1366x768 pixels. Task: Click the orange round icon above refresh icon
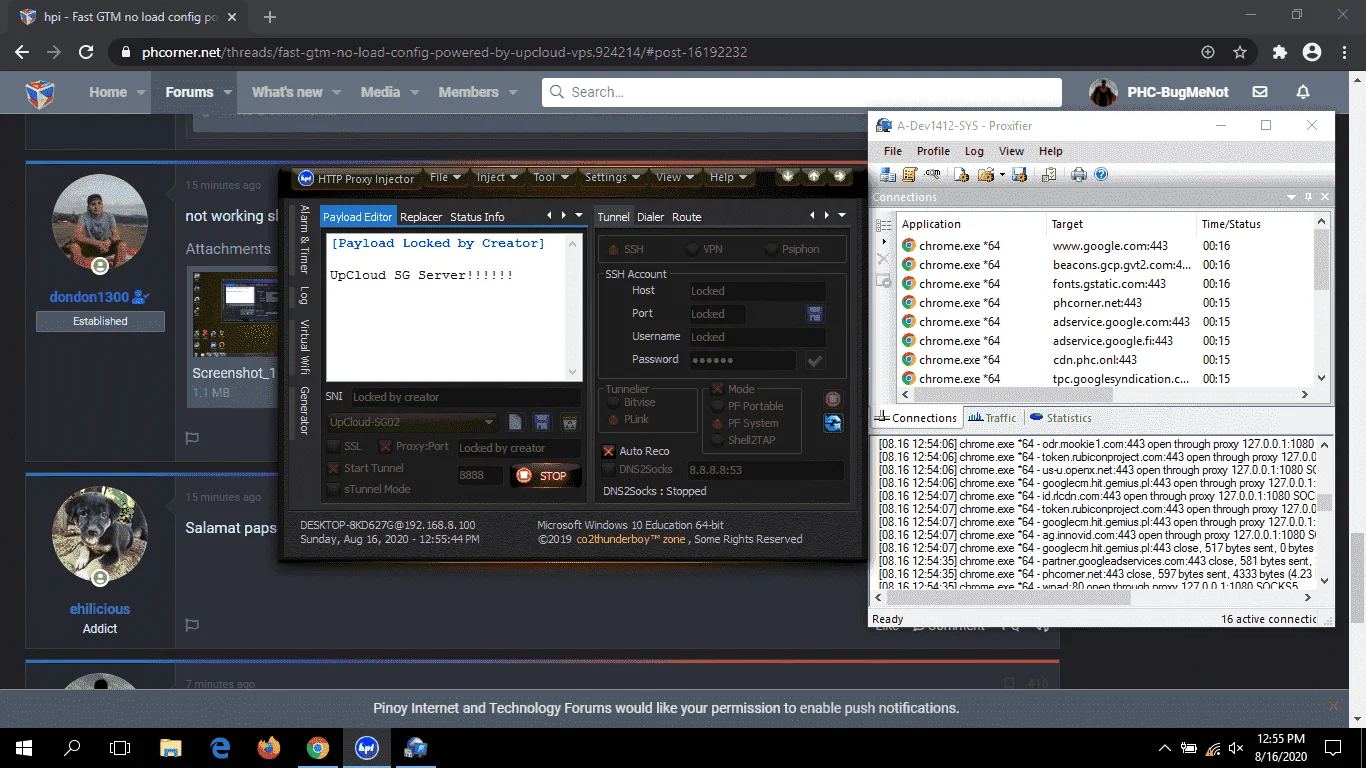click(833, 399)
